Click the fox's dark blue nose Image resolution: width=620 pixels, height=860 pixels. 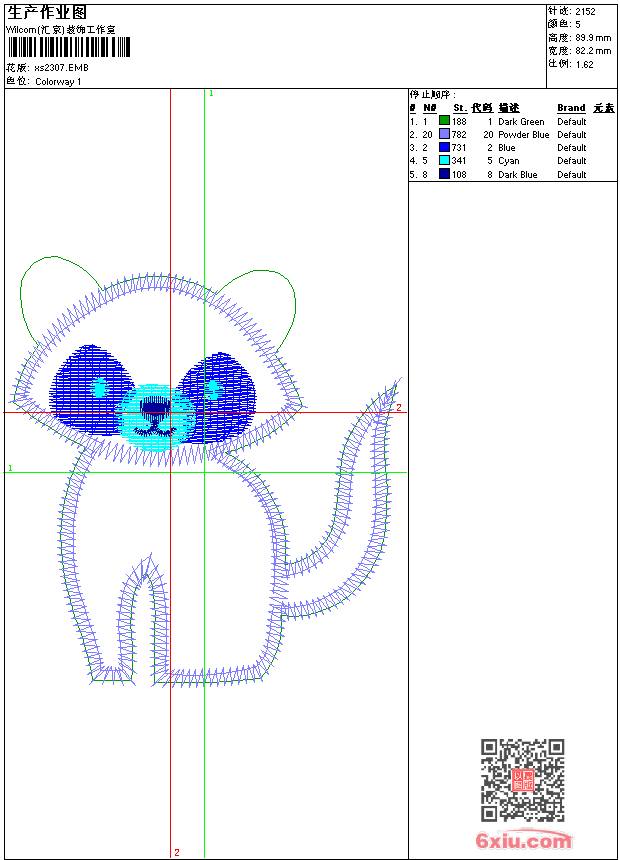(x=155, y=407)
